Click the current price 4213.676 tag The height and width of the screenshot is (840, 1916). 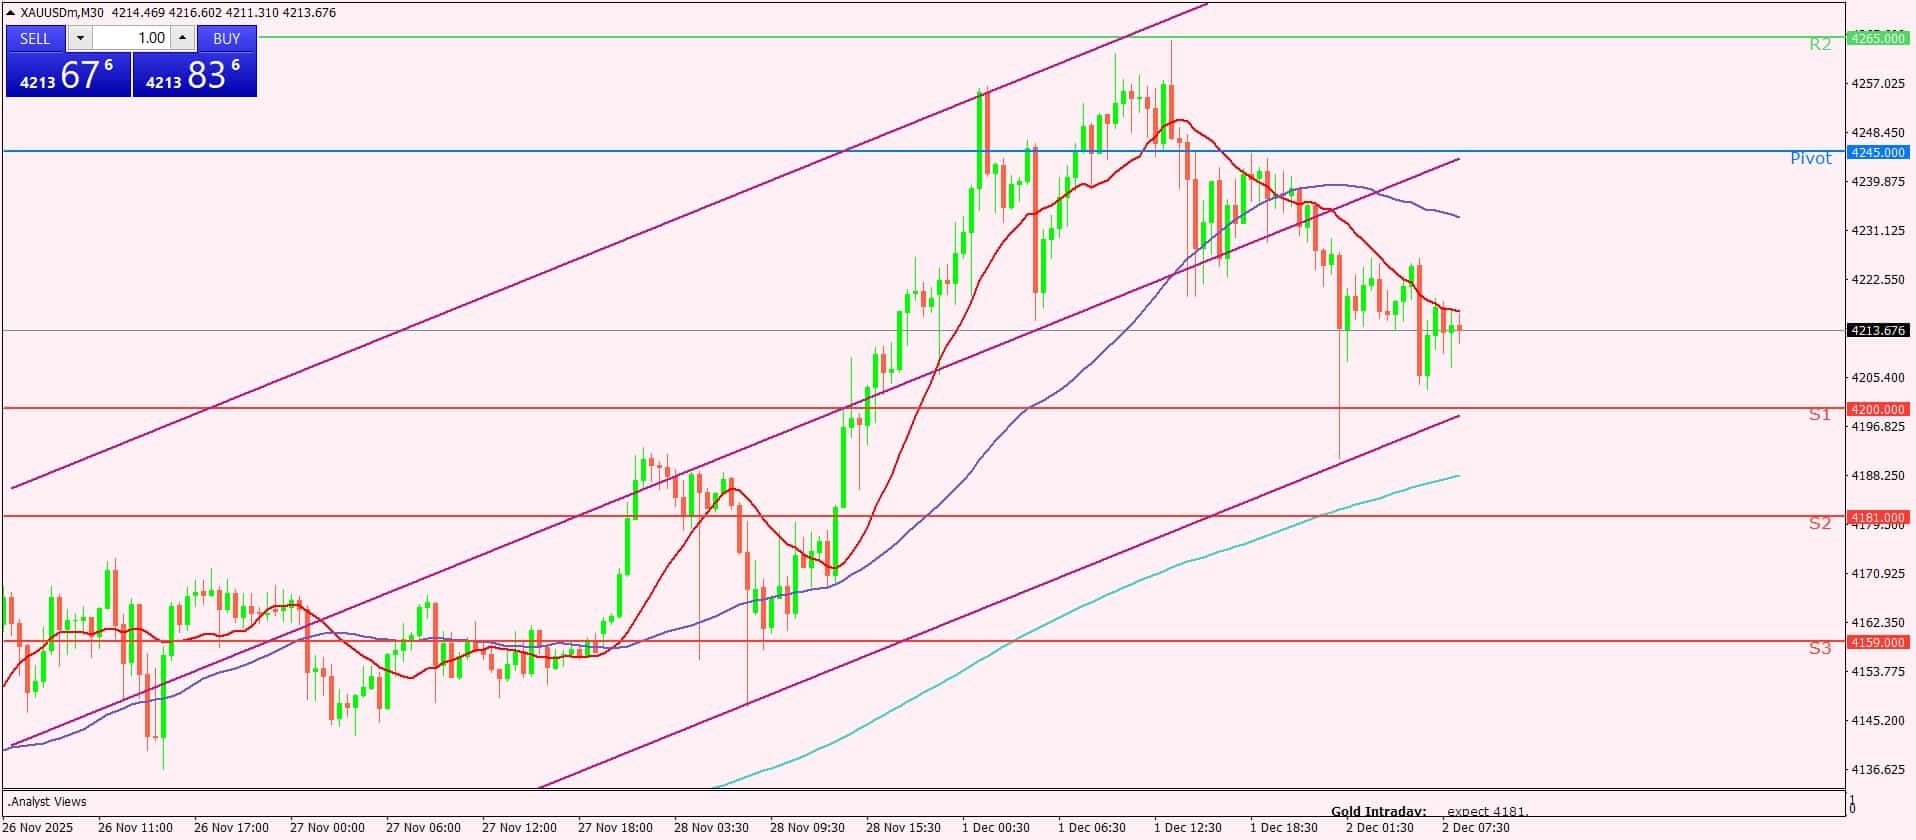click(x=1878, y=330)
